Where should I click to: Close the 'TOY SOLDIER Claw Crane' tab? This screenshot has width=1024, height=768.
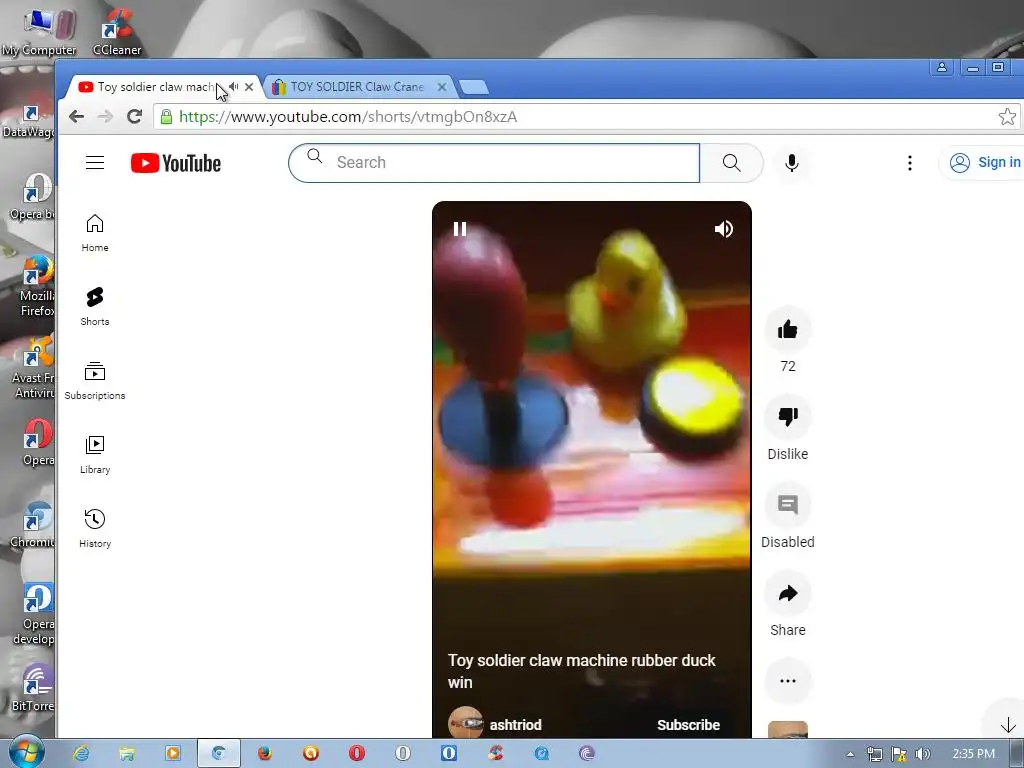coord(442,87)
